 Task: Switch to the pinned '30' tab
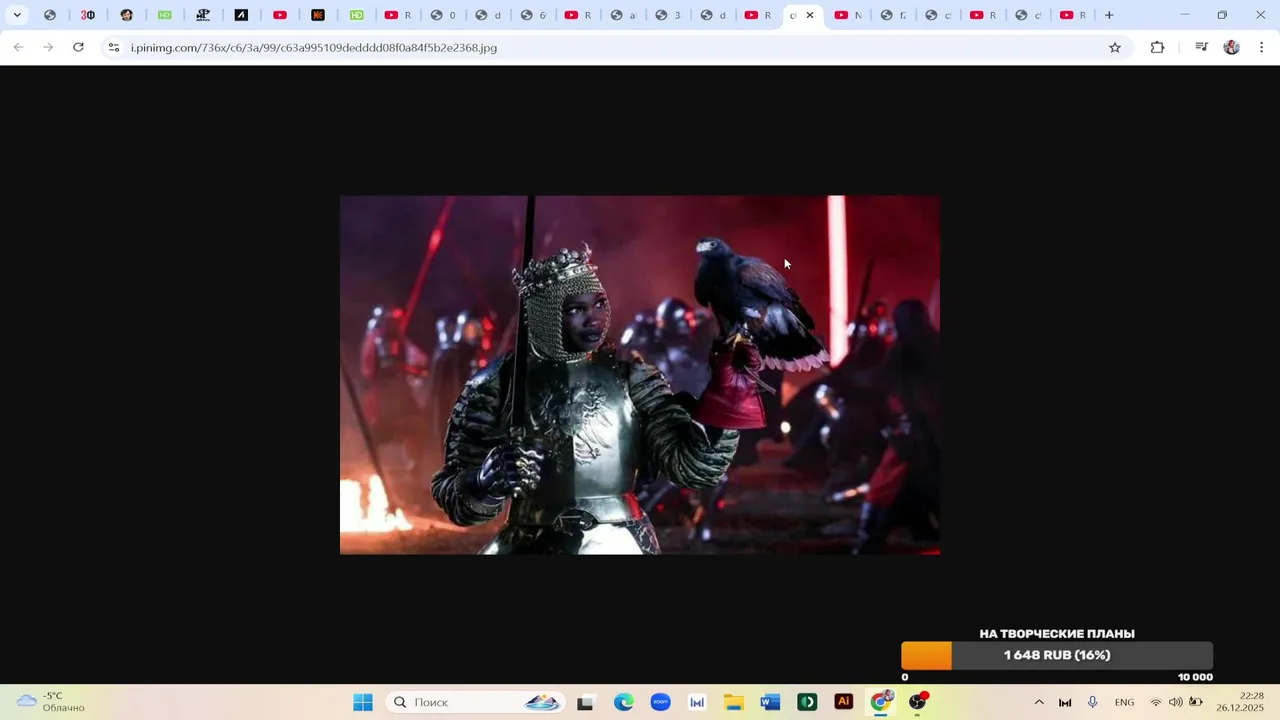(x=88, y=15)
